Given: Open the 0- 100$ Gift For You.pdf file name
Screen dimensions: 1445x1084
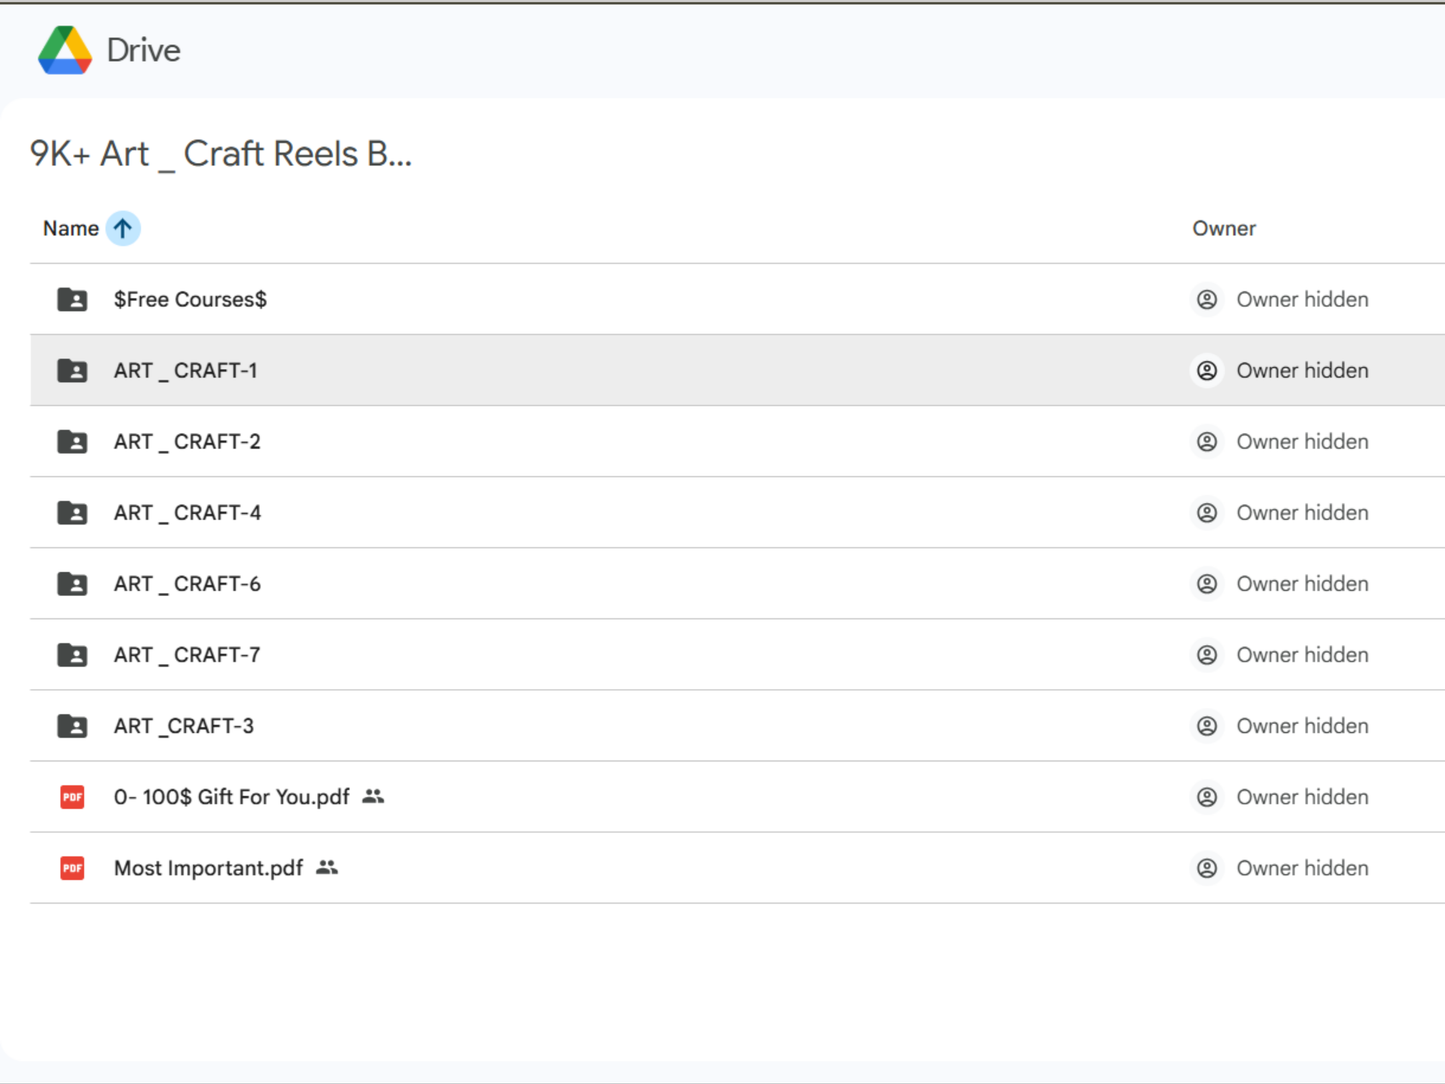Looking at the screenshot, I should (231, 797).
